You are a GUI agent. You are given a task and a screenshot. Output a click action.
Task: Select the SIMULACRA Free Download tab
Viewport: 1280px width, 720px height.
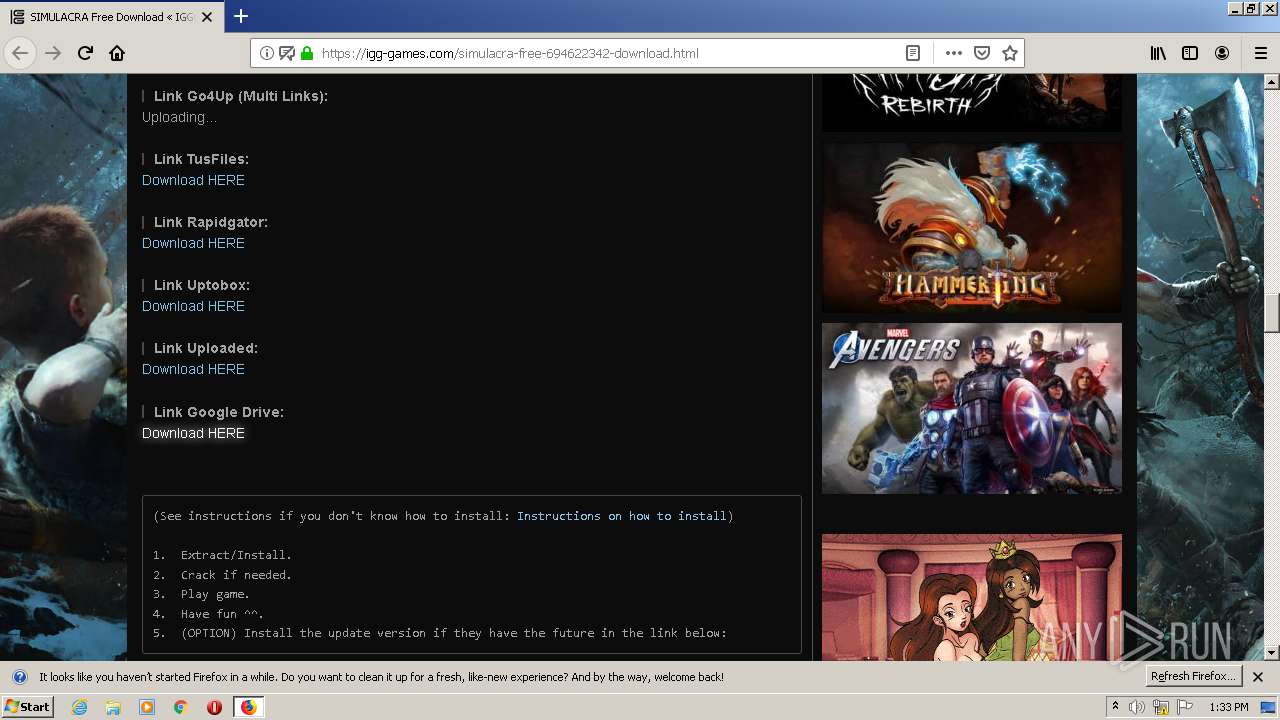(110, 17)
